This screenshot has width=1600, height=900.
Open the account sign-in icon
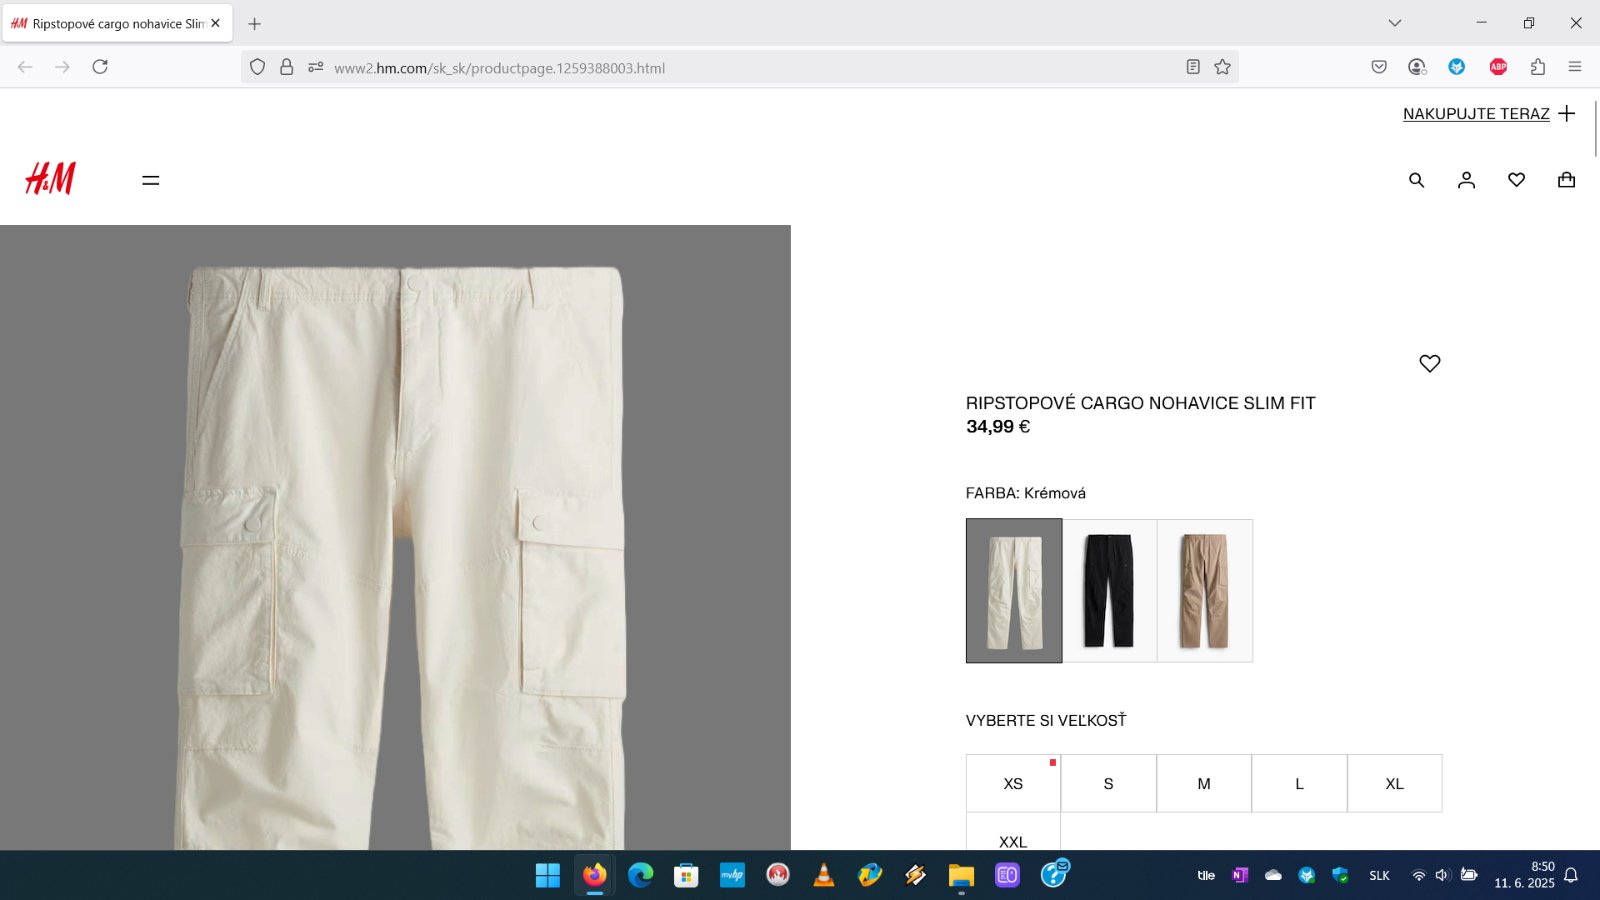coord(1466,180)
